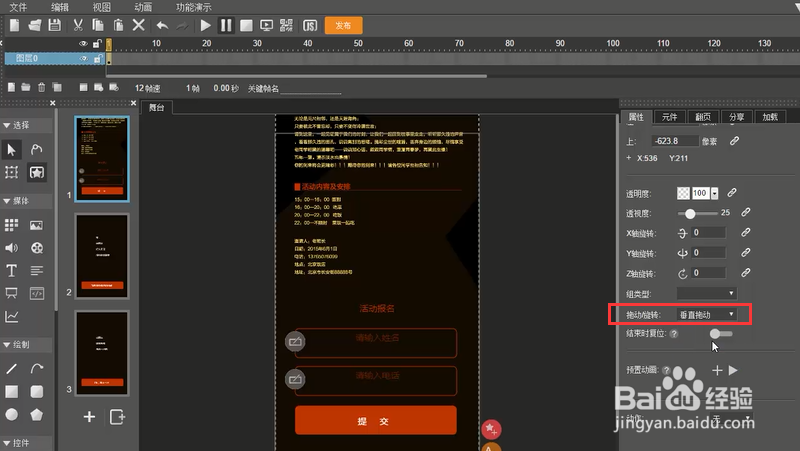
Task: Copy the selected element
Action: [x=97, y=25]
